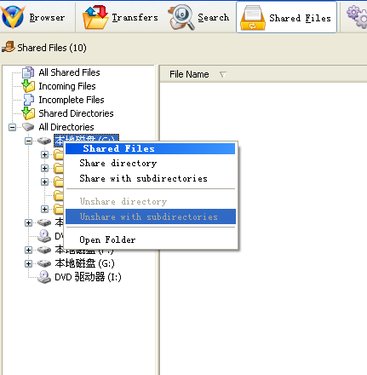Click the Browser globe icon

(x=13, y=17)
